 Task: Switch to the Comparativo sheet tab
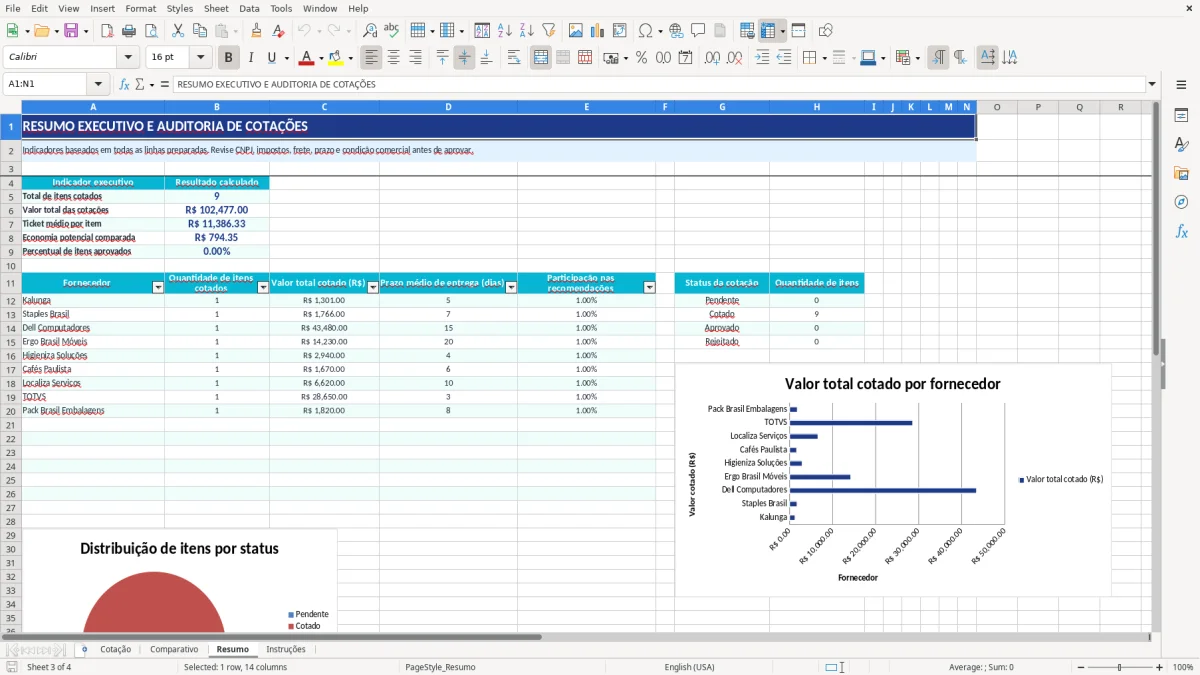click(174, 649)
